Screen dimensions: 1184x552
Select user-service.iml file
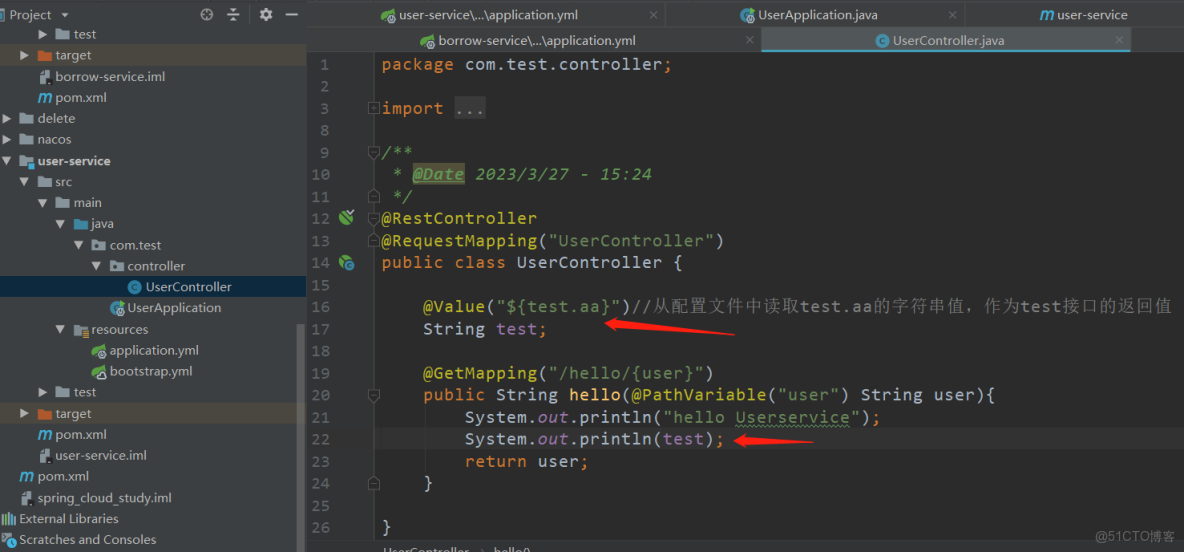(x=100, y=455)
